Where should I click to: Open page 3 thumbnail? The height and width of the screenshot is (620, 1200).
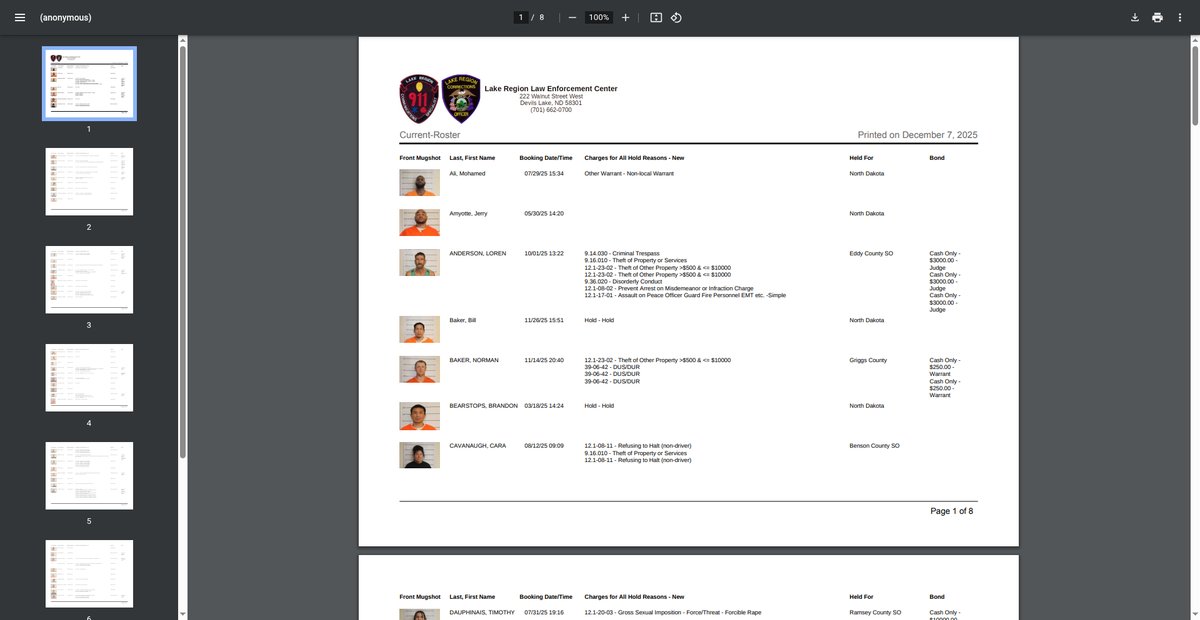[x=89, y=279]
